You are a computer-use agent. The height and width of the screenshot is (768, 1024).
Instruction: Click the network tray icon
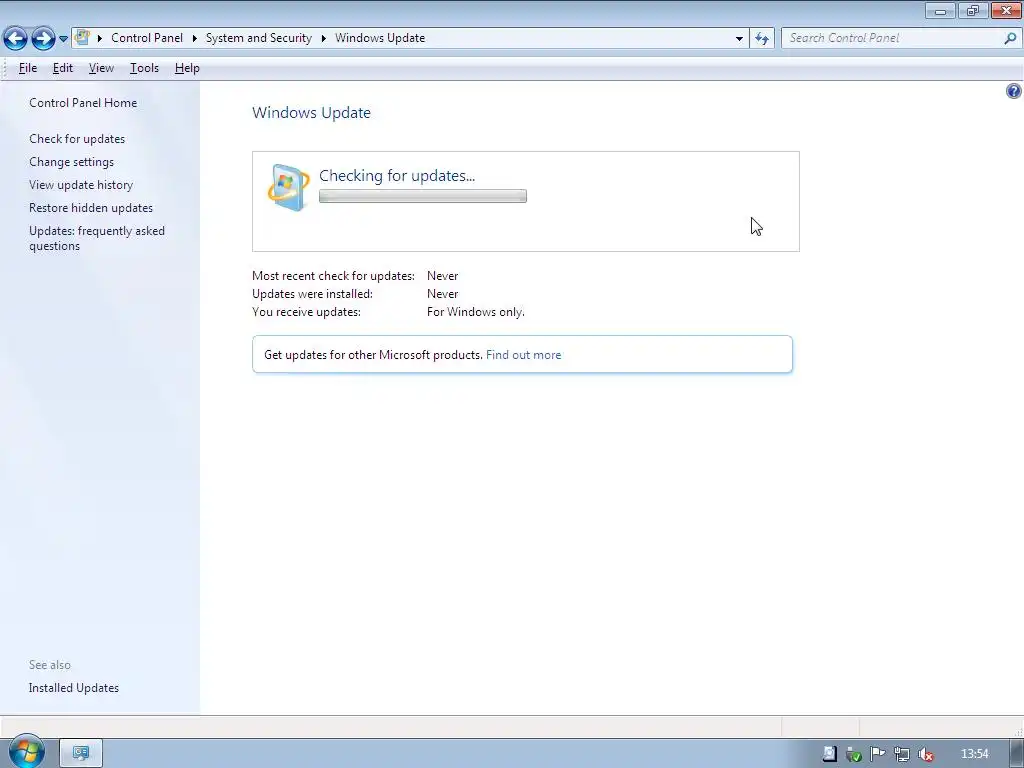tap(902, 754)
